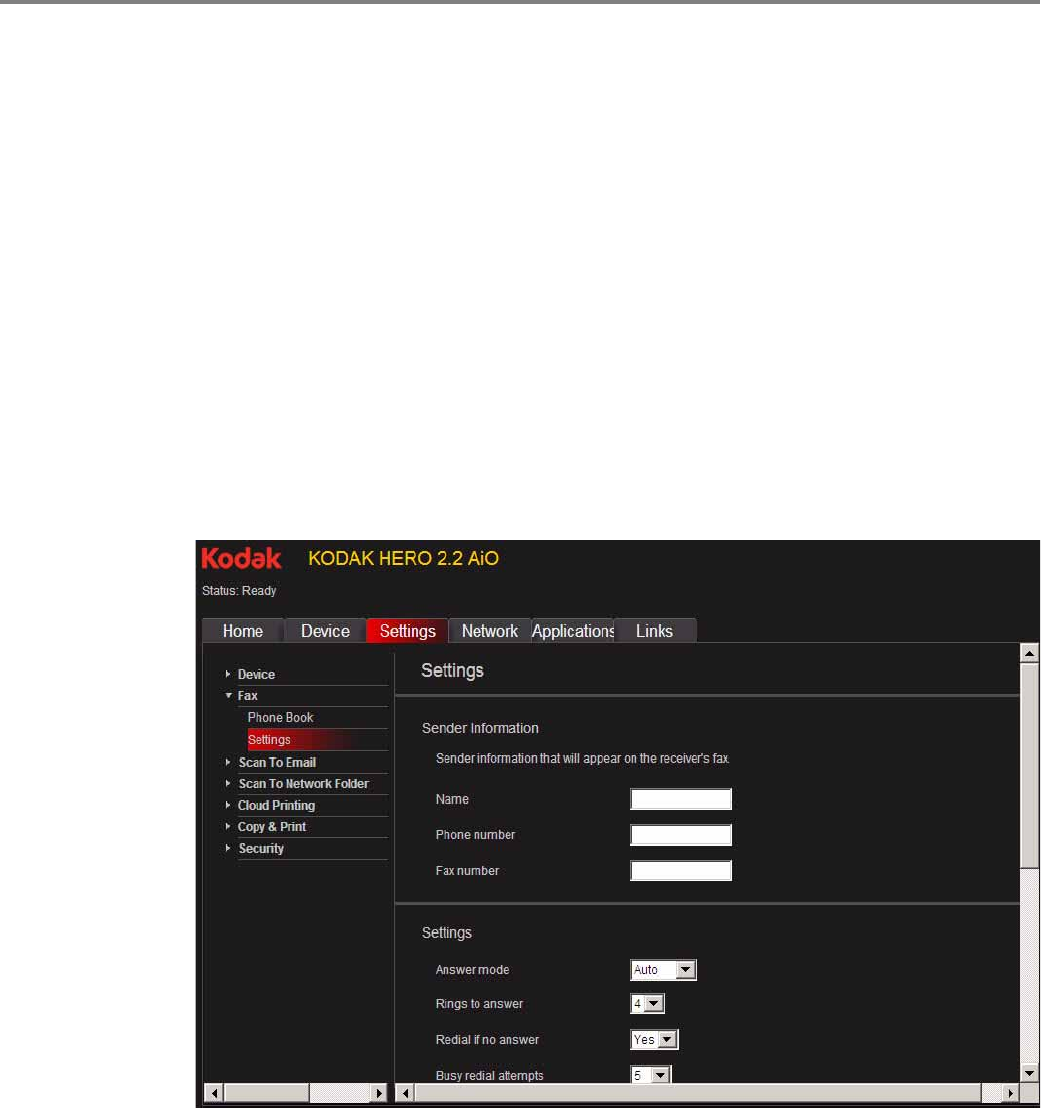Screen dimensions: 1041x1108
Task: Open the Answer mode dropdown
Action: click(x=663, y=970)
